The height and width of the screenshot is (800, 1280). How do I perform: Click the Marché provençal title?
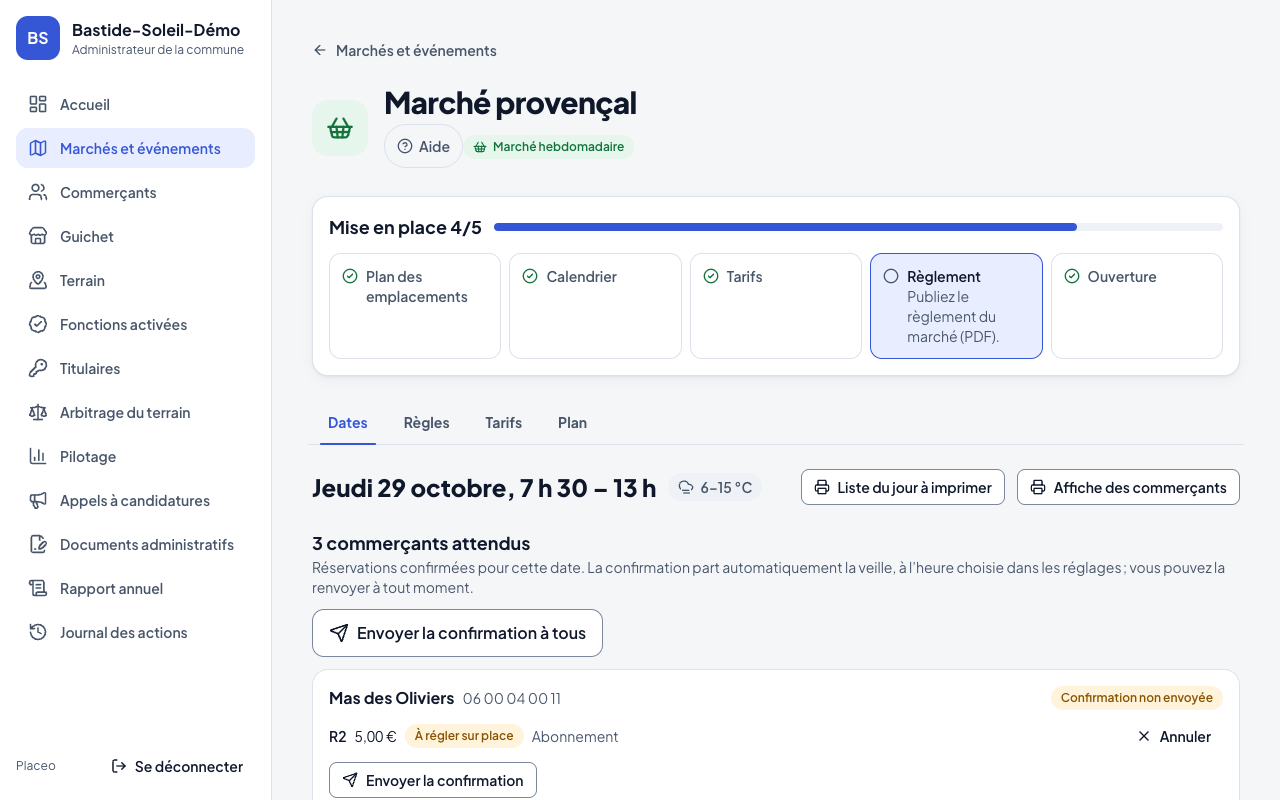(510, 102)
